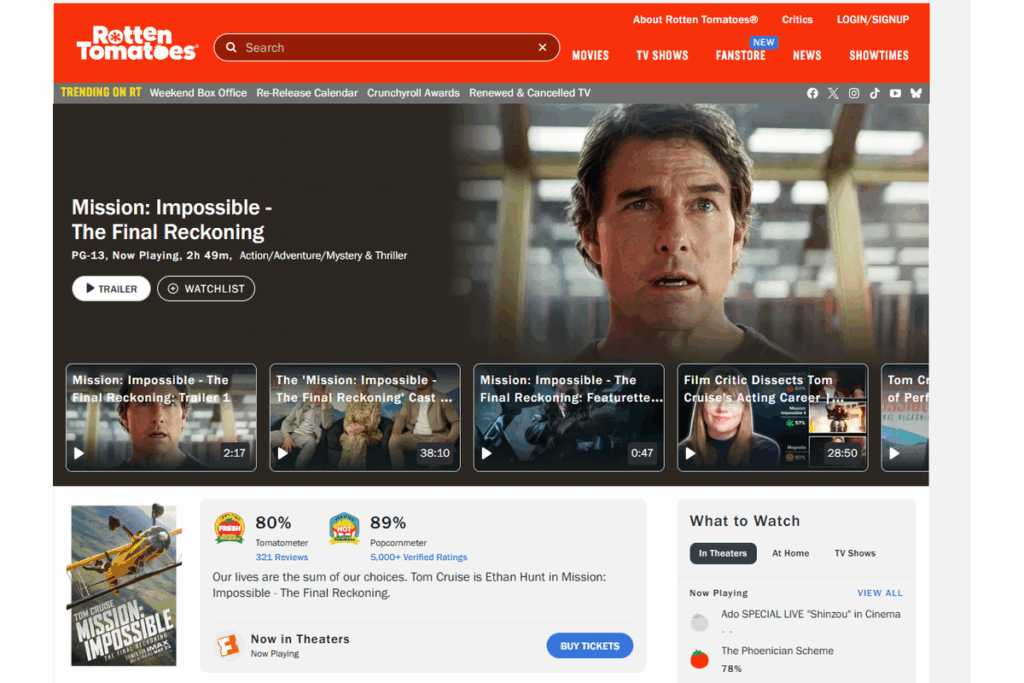Screen dimensions: 1024x683
Task: Expand the TV Shows navigation menu
Action: (x=662, y=56)
